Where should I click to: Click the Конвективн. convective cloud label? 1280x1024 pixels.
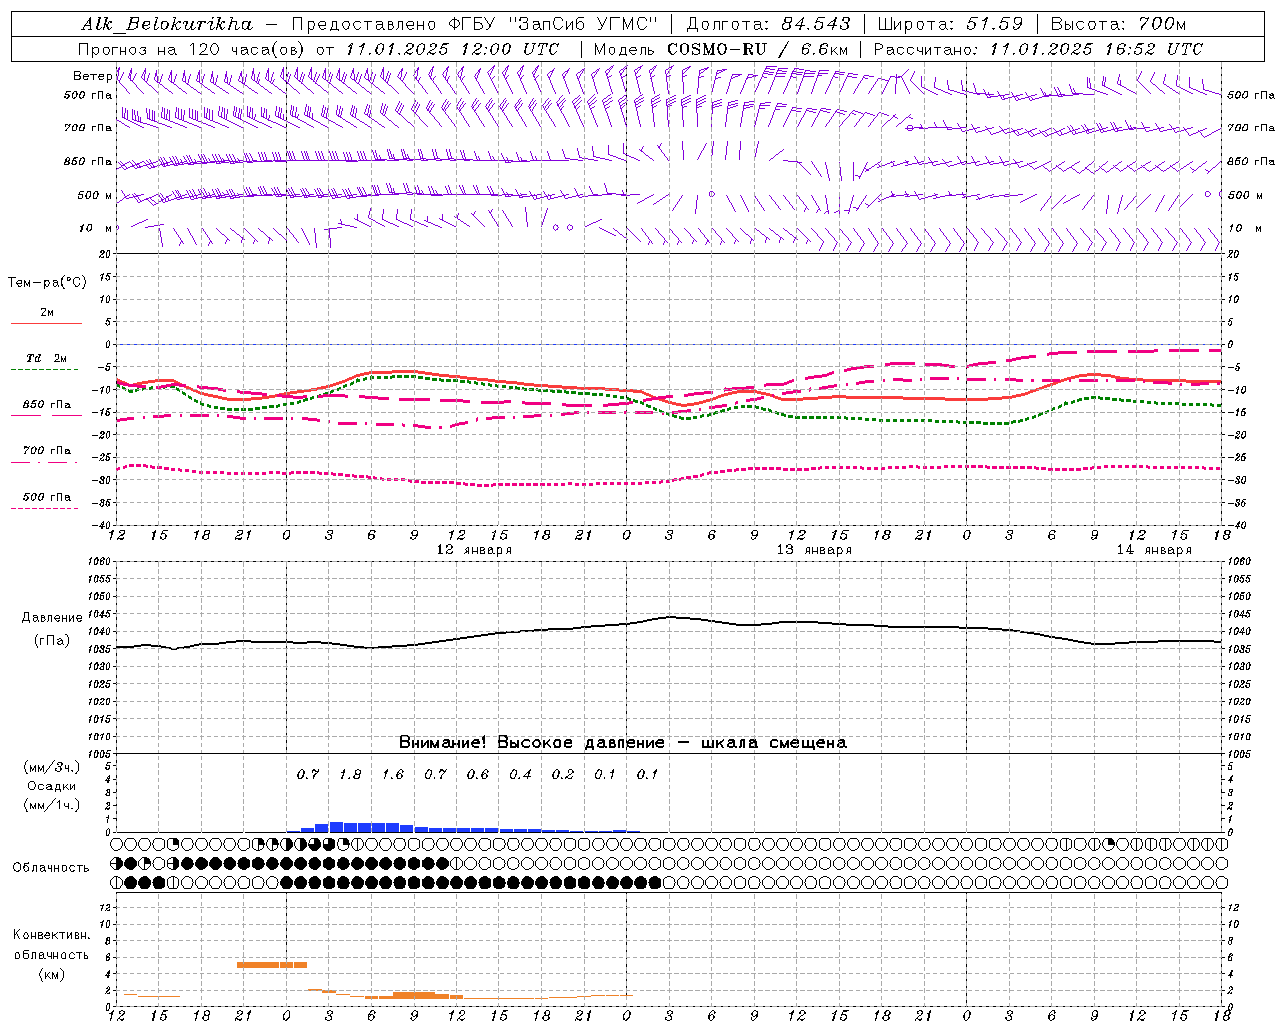pos(51,935)
